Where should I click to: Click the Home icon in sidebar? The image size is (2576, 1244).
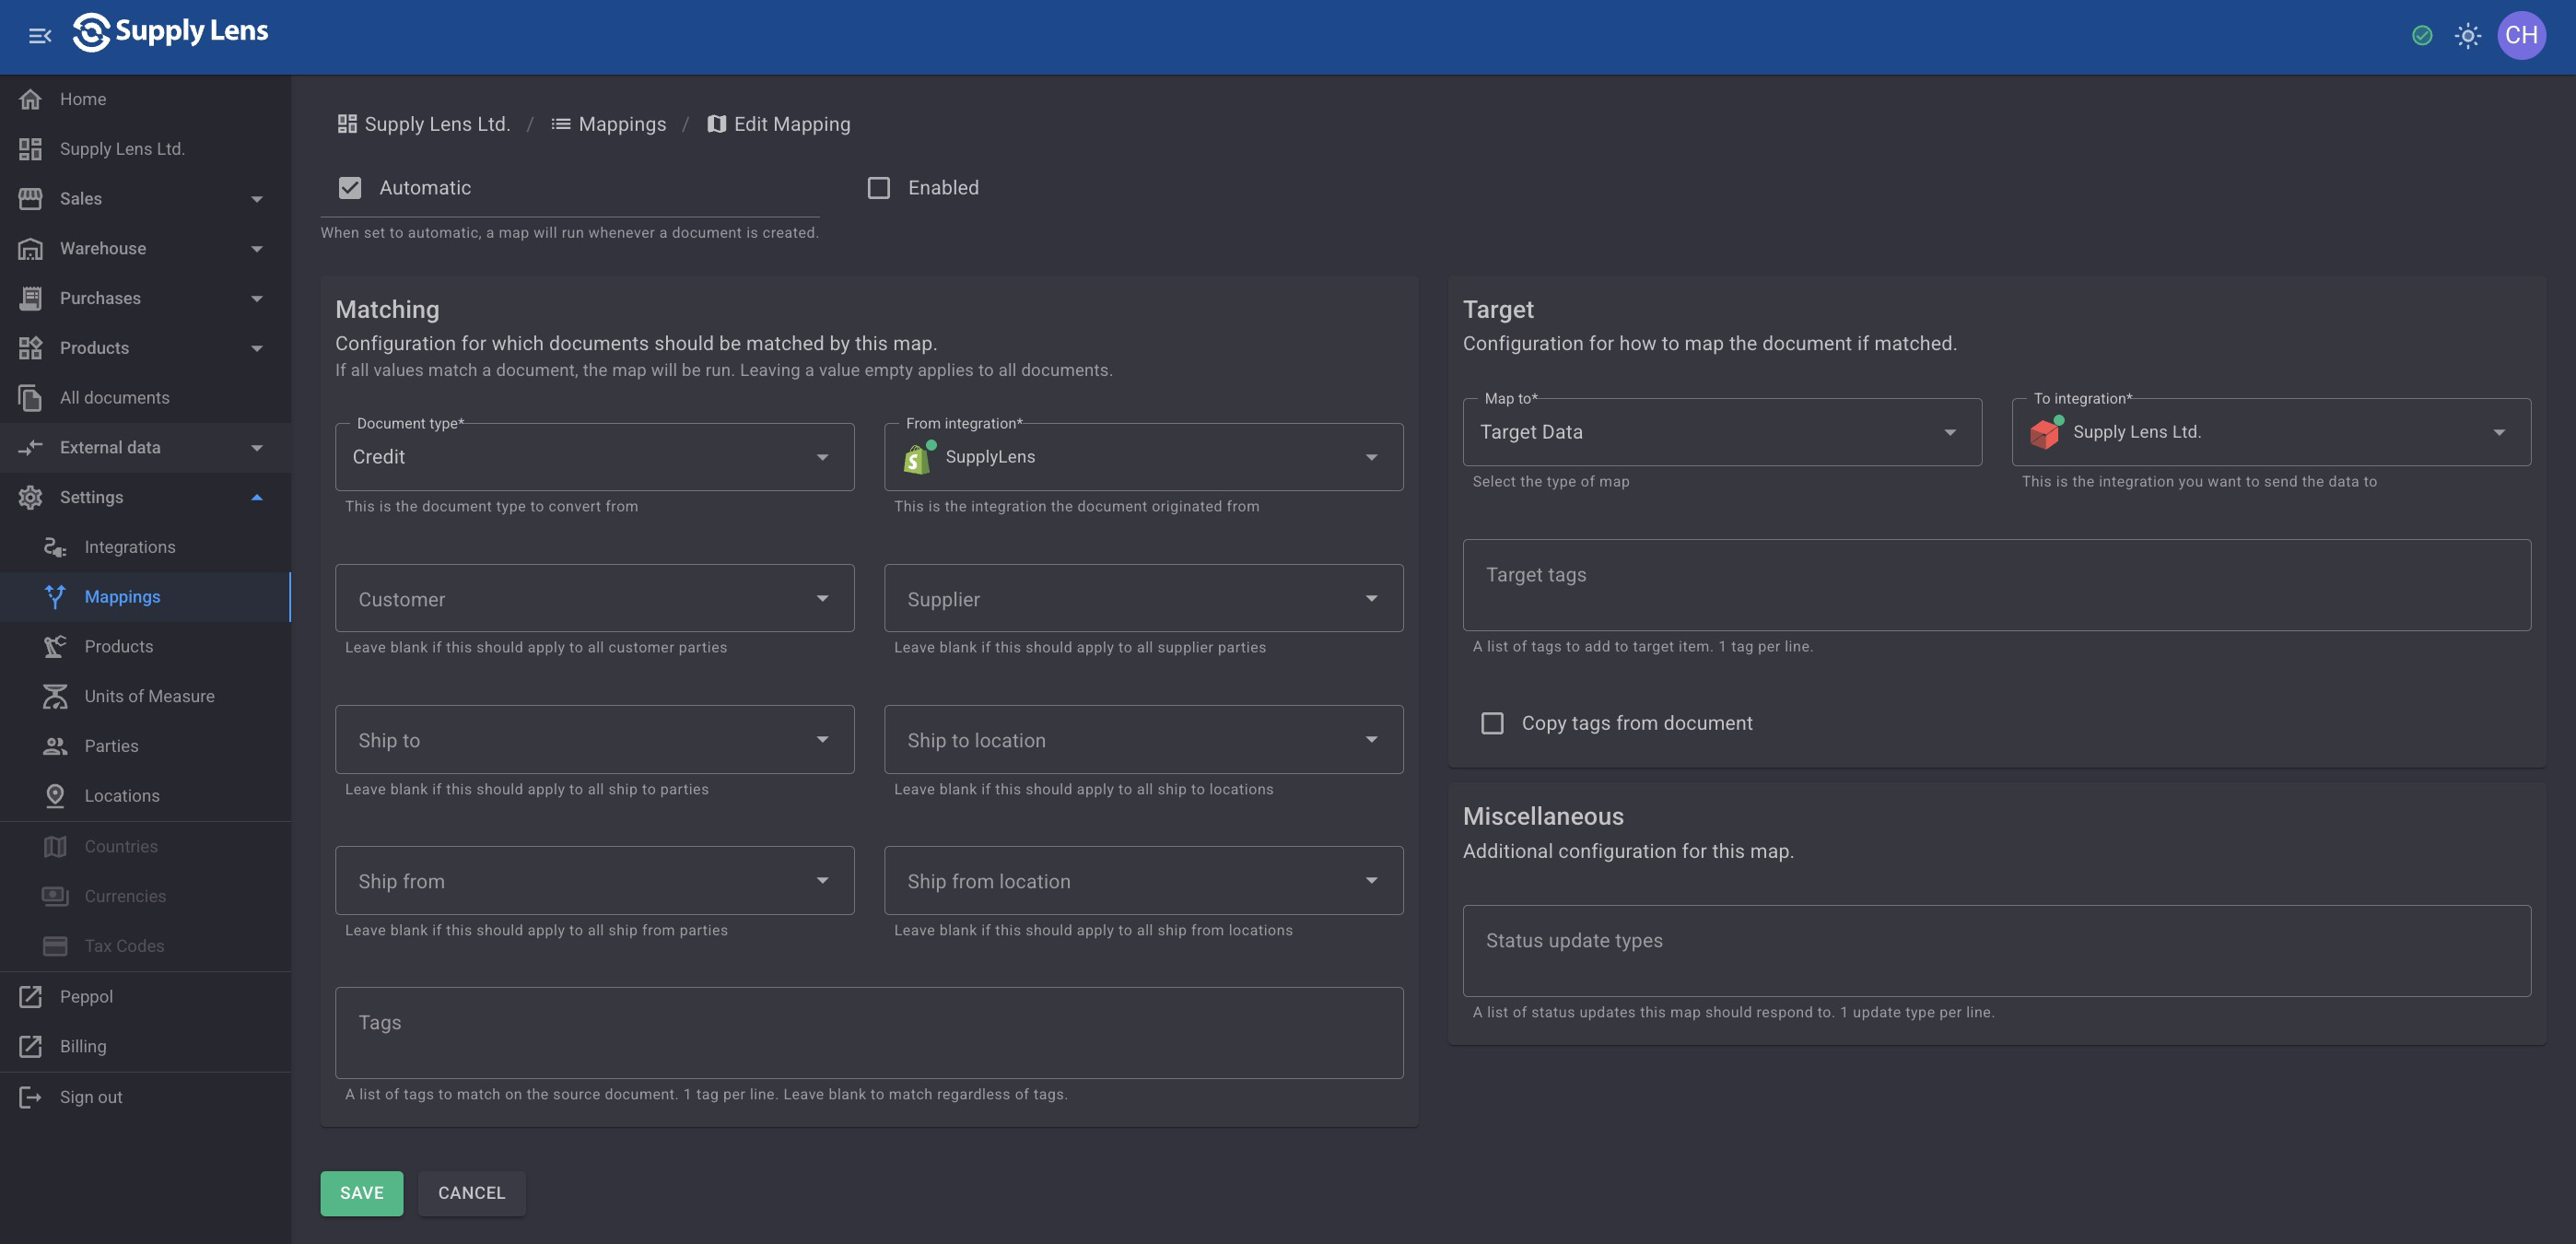[x=30, y=99]
